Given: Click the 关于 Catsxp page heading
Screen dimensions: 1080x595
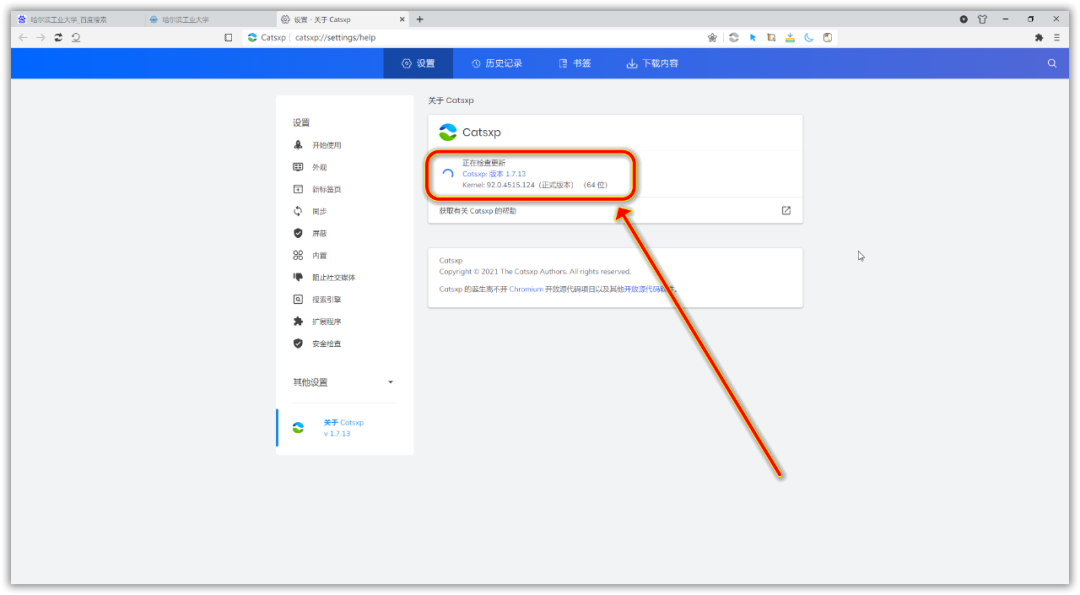Looking at the screenshot, I should pyautogui.click(x=451, y=101).
